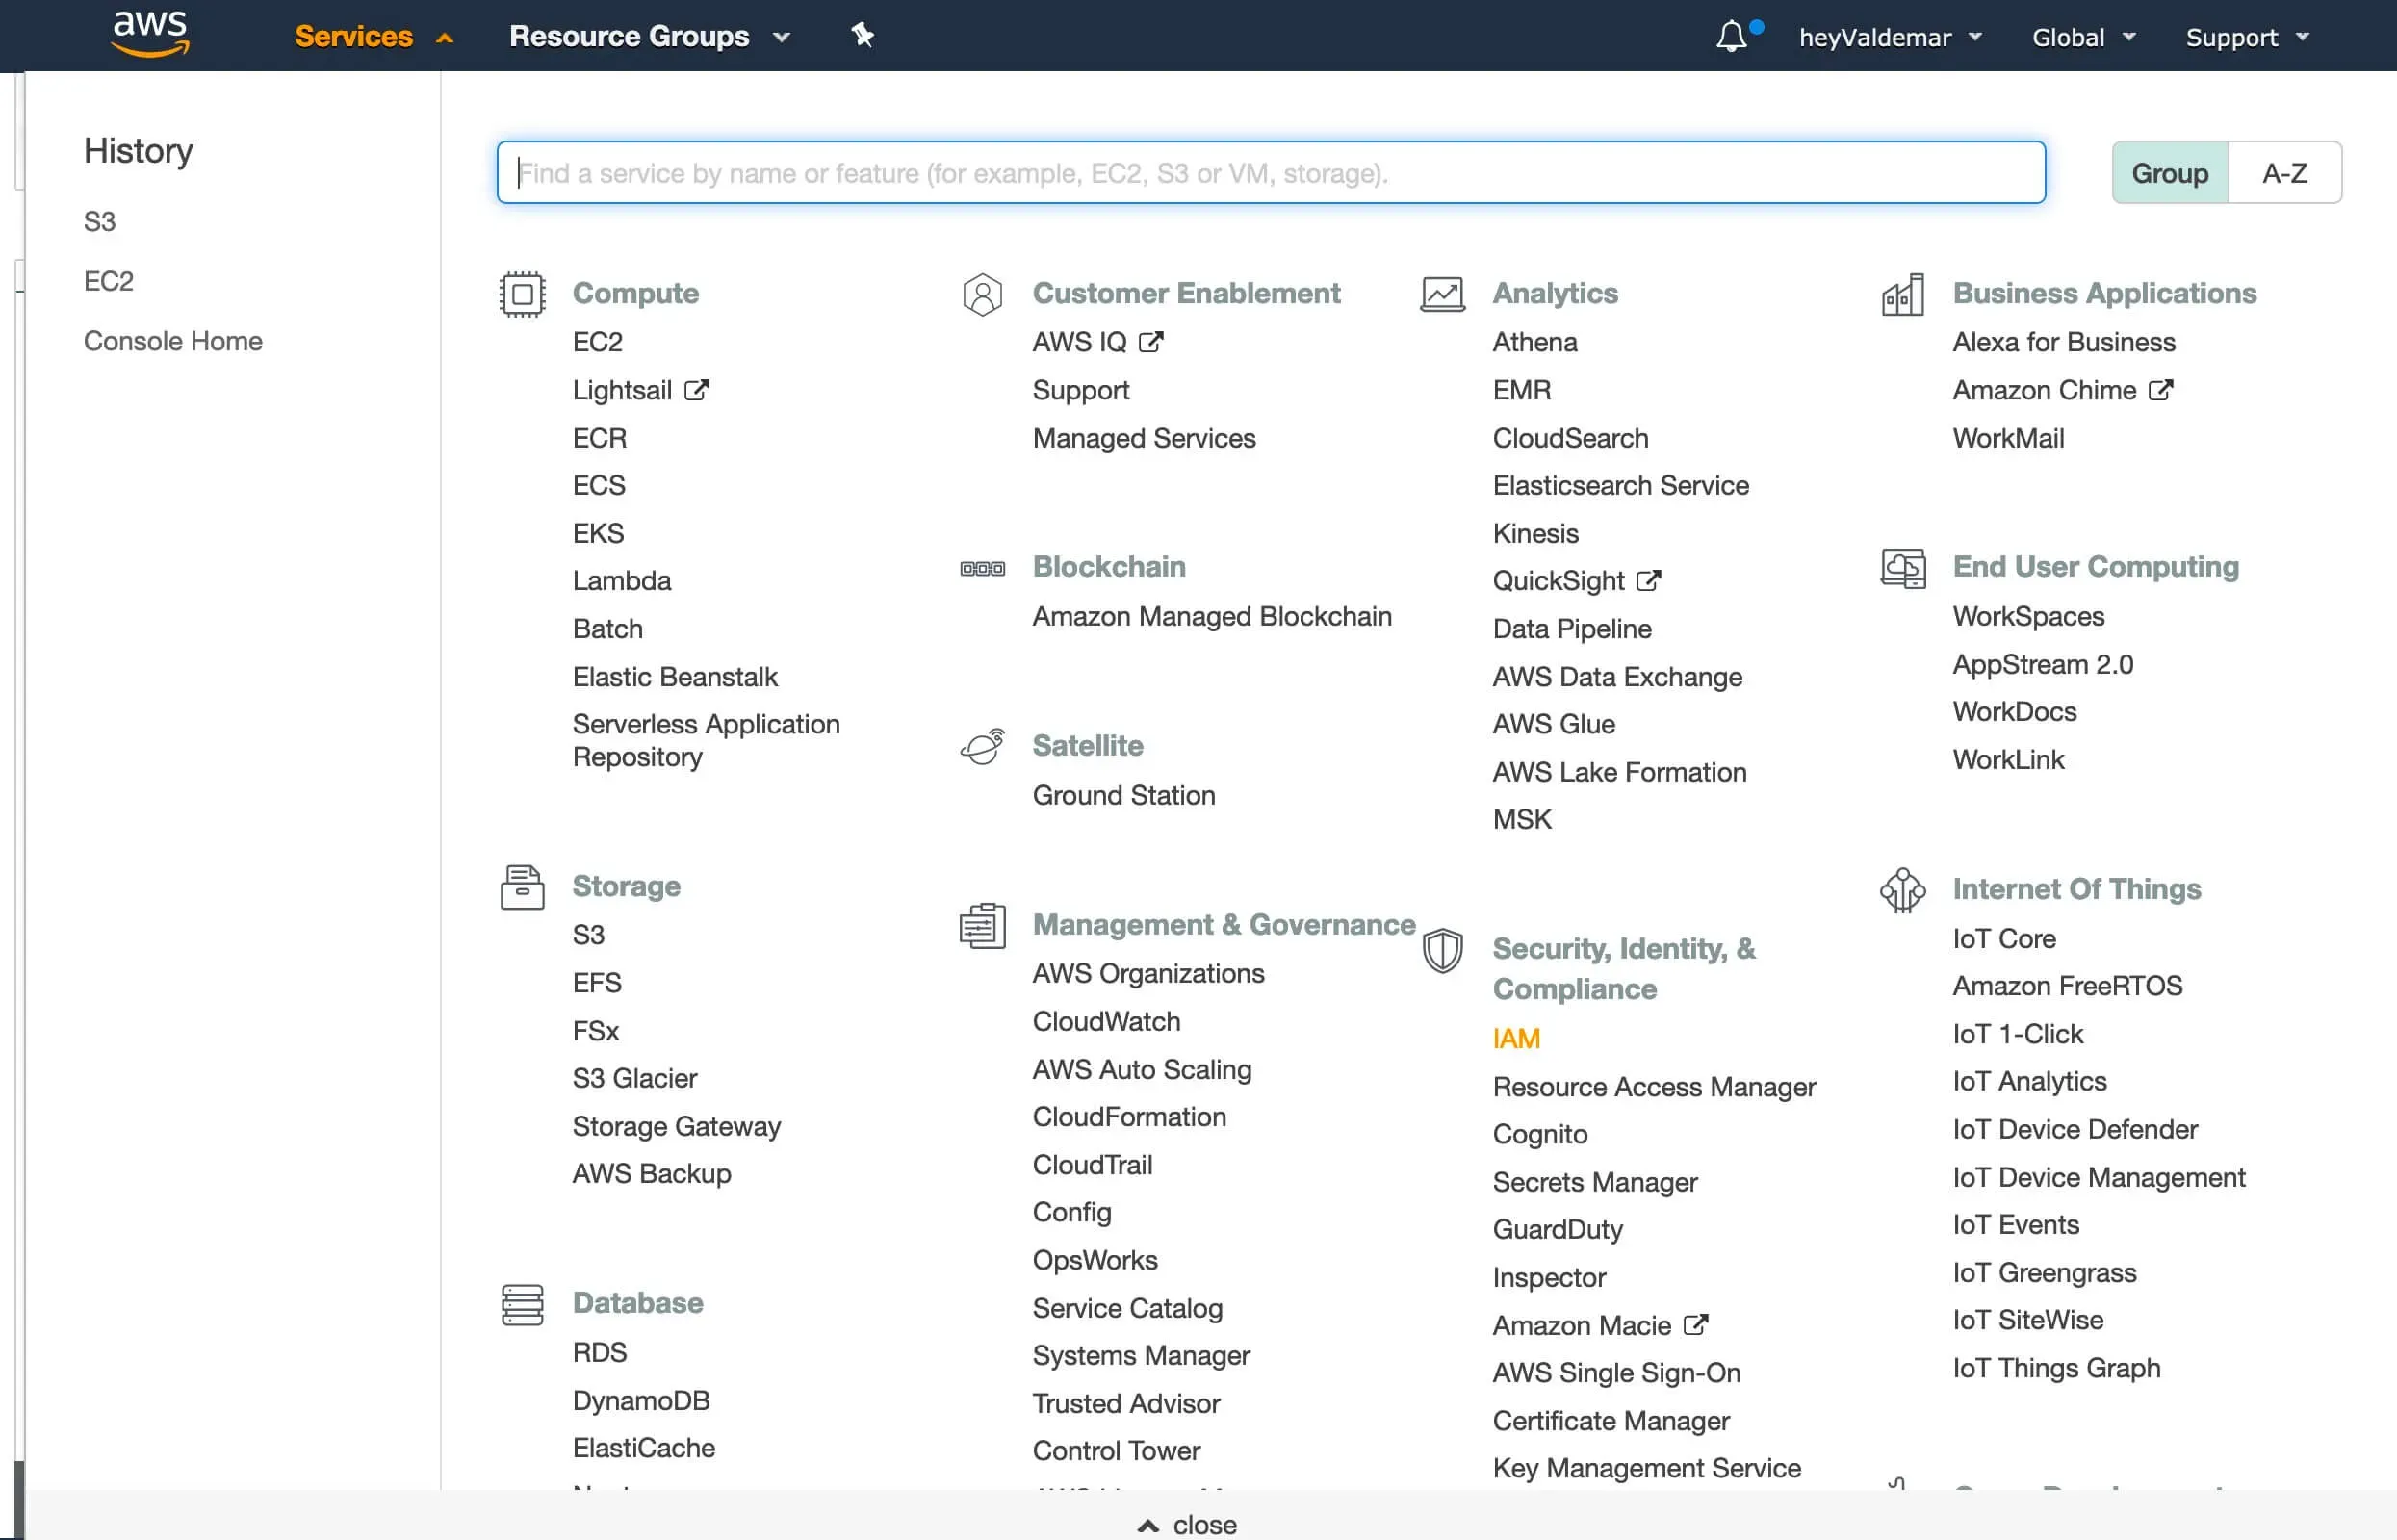Click external link icon beside Amazon Chime
The height and width of the screenshot is (1540, 2397).
coord(2160,390)
